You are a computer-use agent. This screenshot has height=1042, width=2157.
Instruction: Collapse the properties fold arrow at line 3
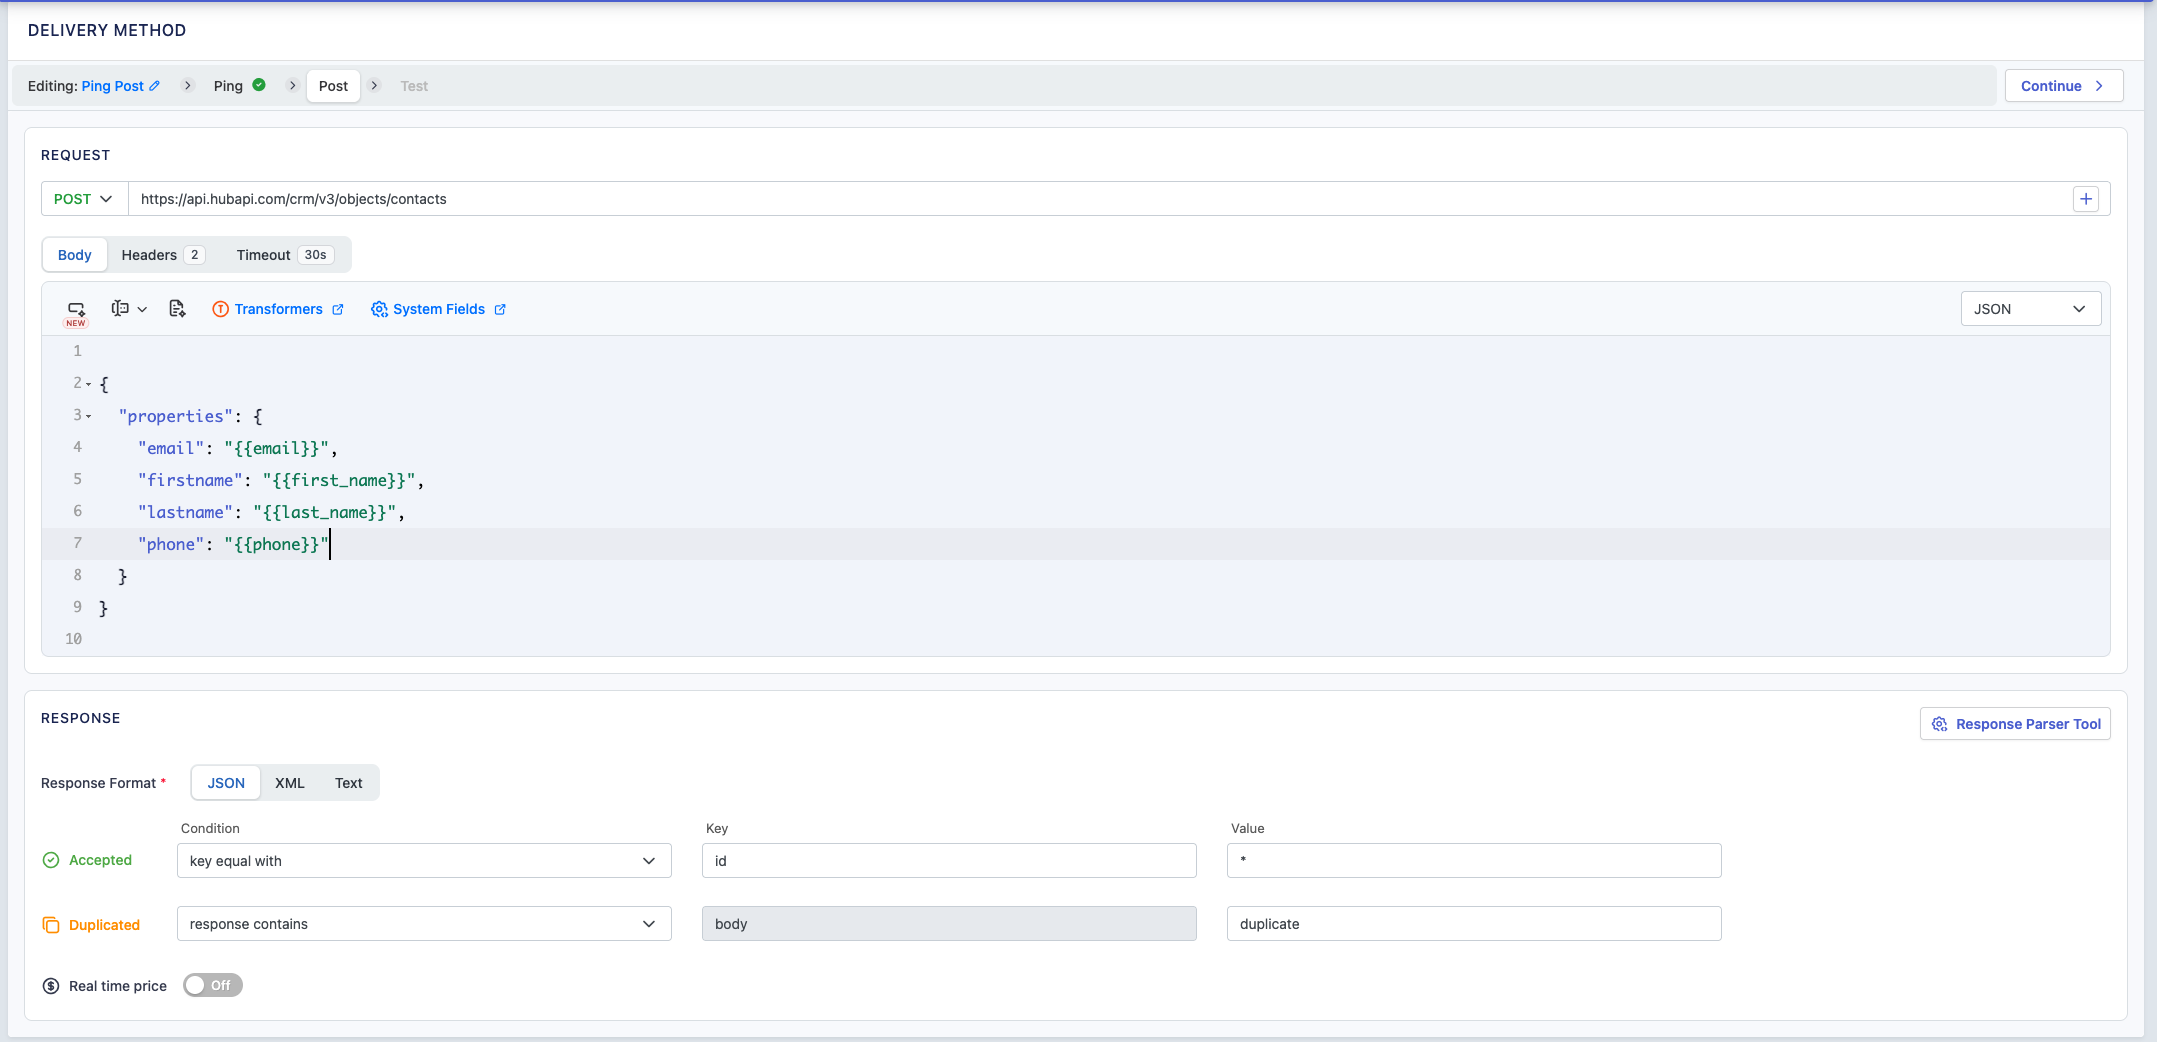[88, 416]
